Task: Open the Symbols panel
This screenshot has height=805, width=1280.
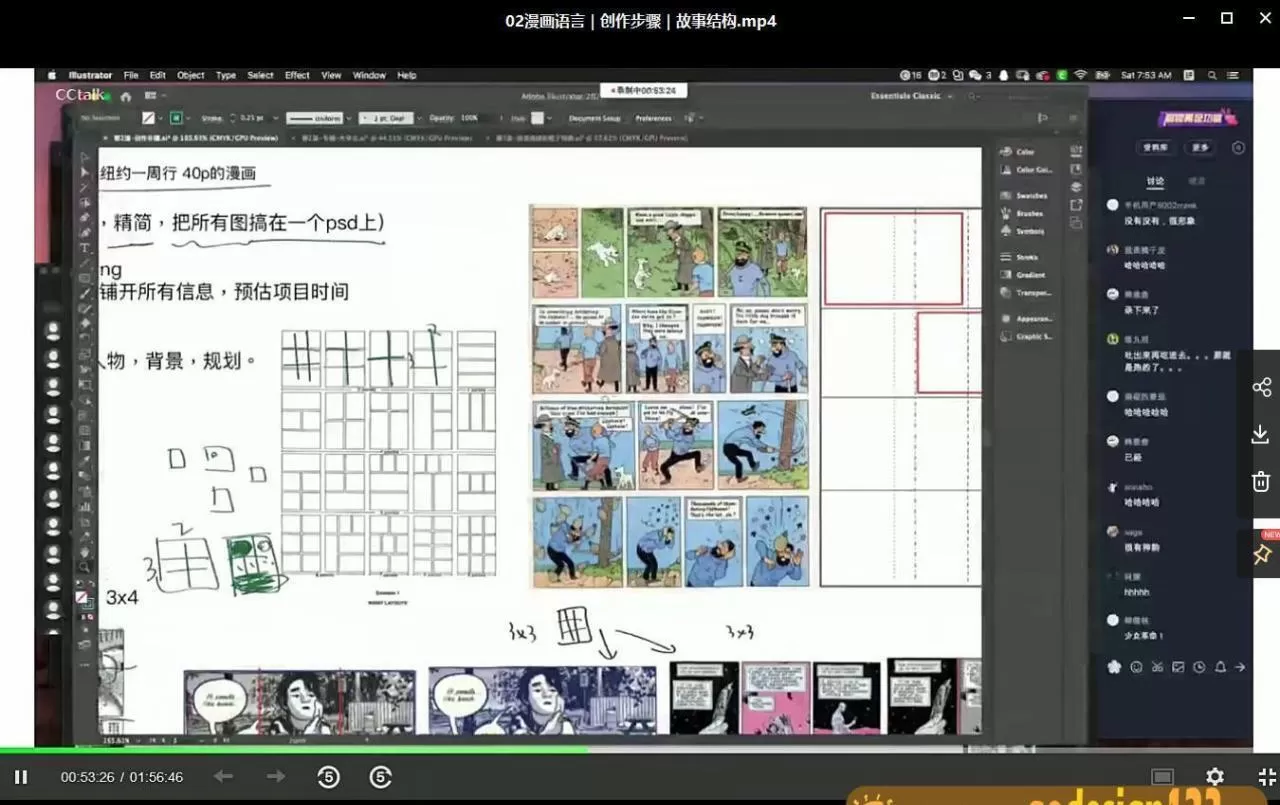Action: (x=1028, y=230)
